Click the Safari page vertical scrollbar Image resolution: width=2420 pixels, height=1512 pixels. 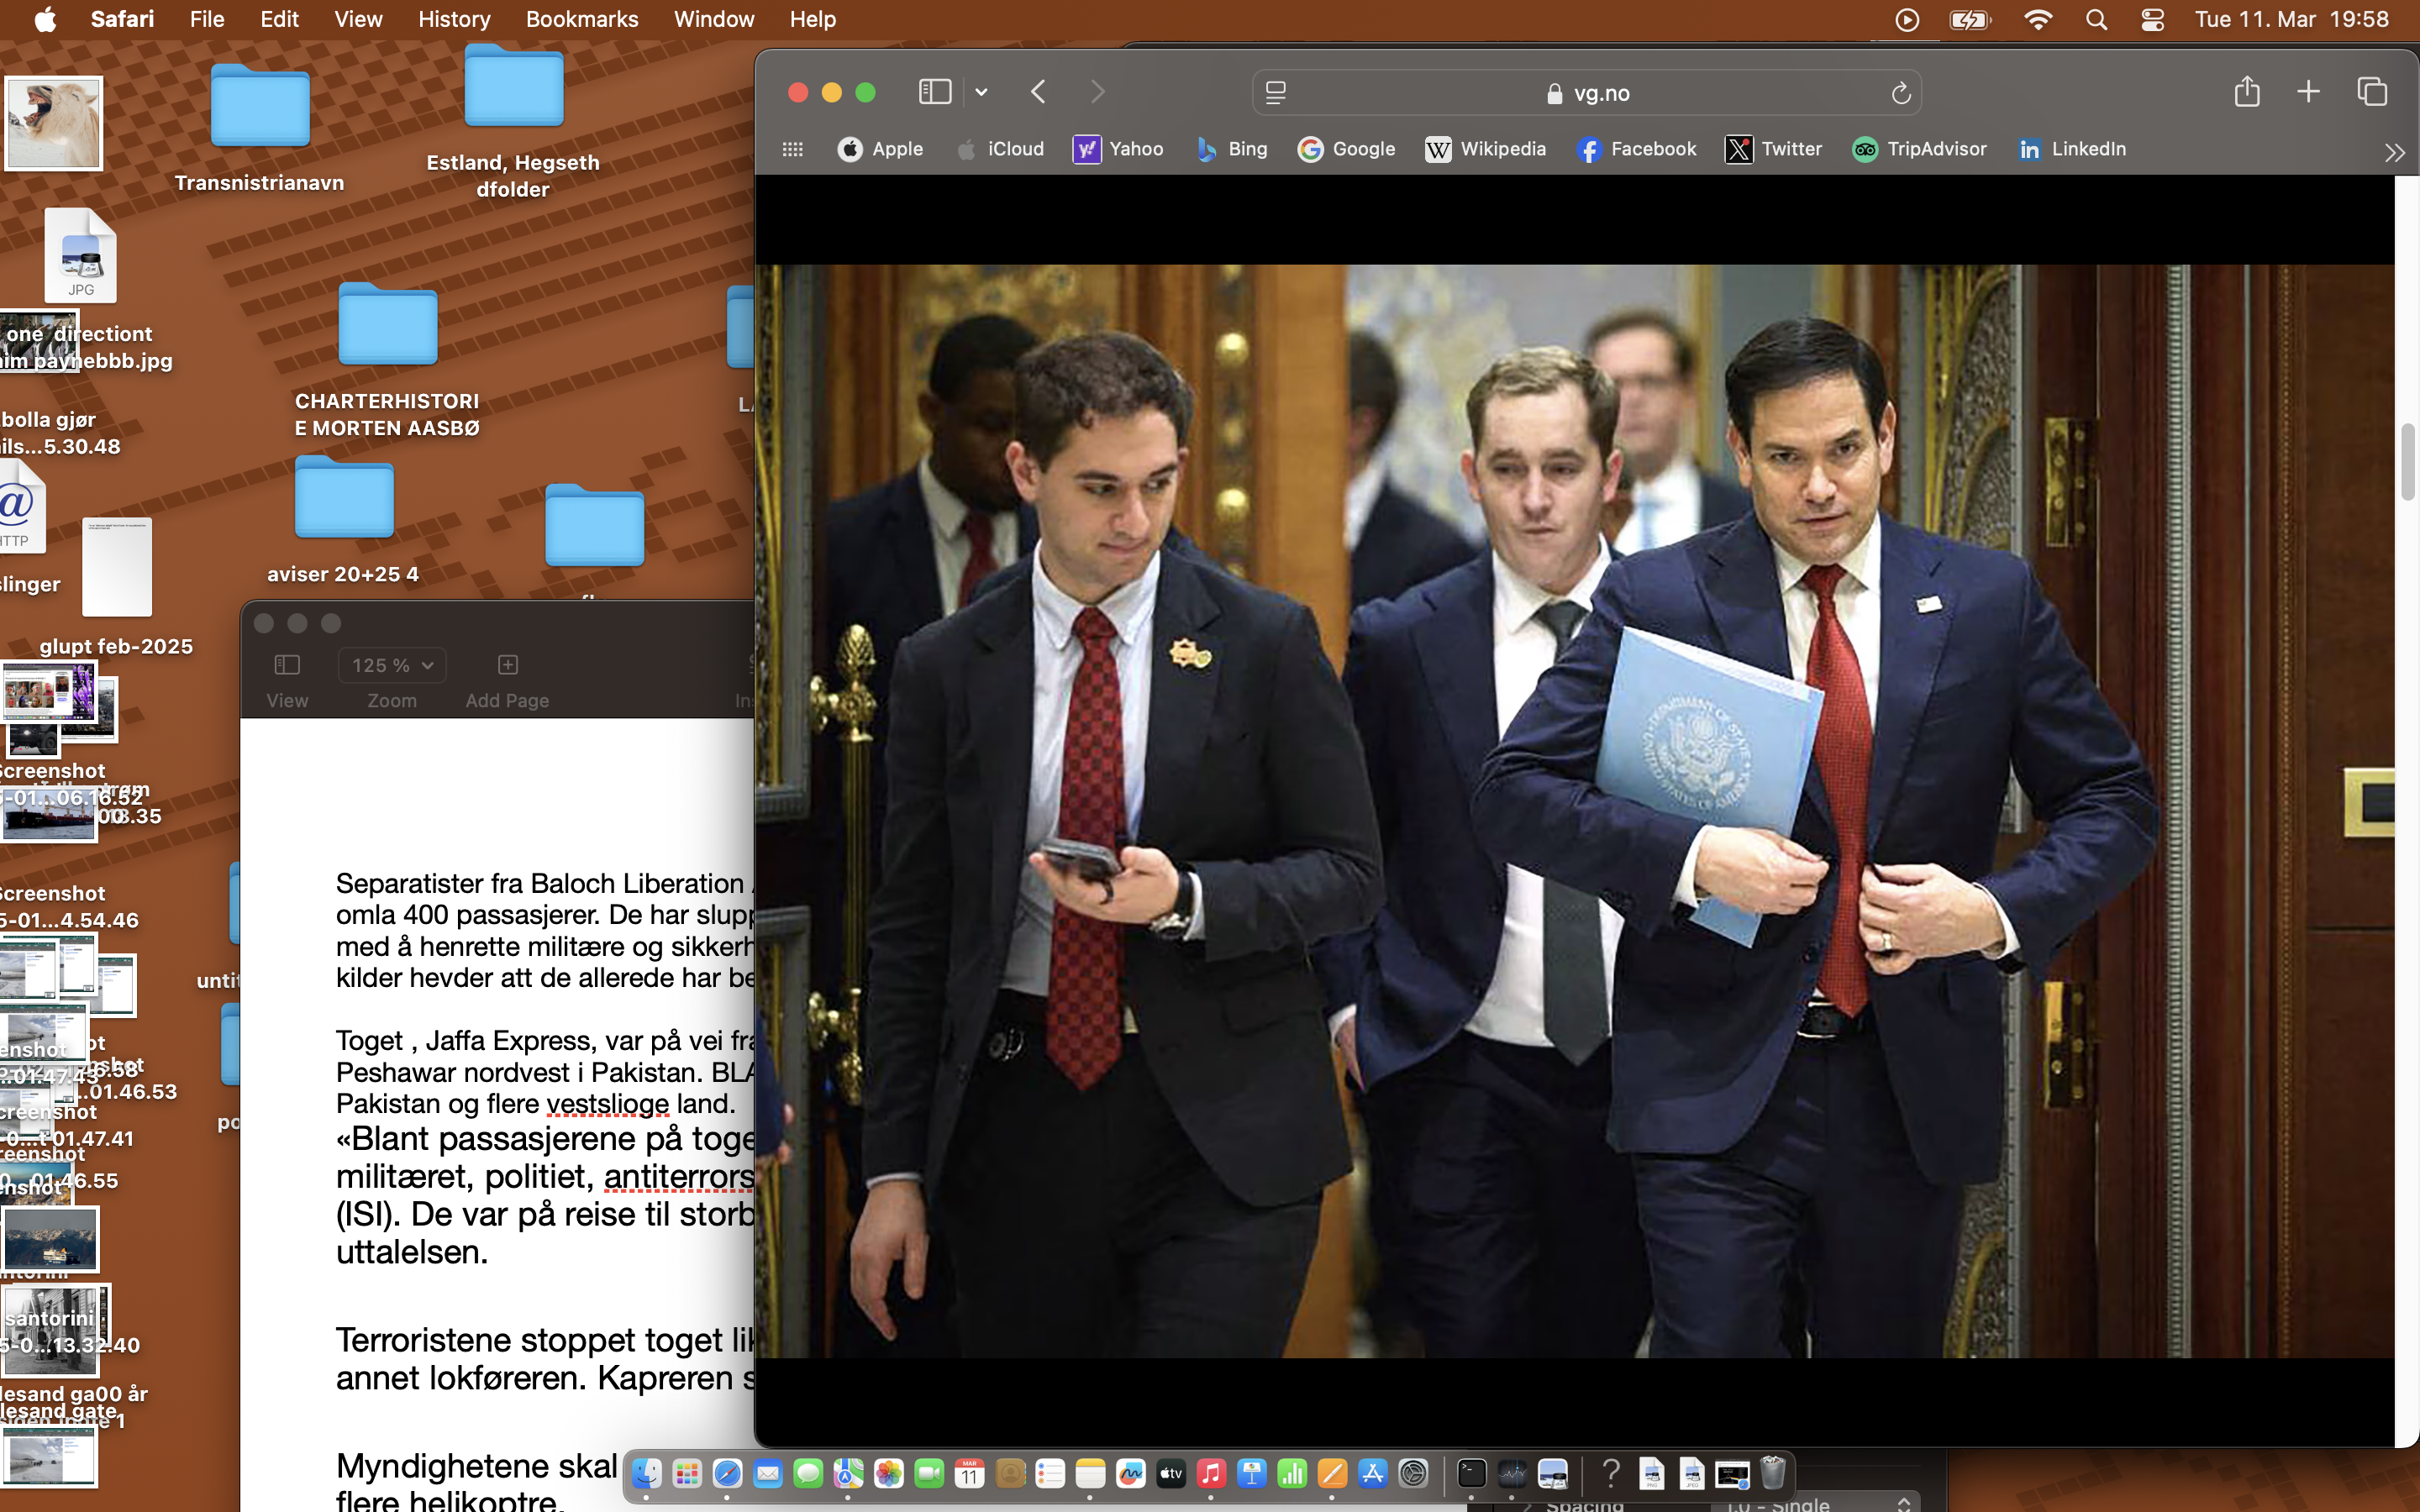click(x=2407, y=462)
